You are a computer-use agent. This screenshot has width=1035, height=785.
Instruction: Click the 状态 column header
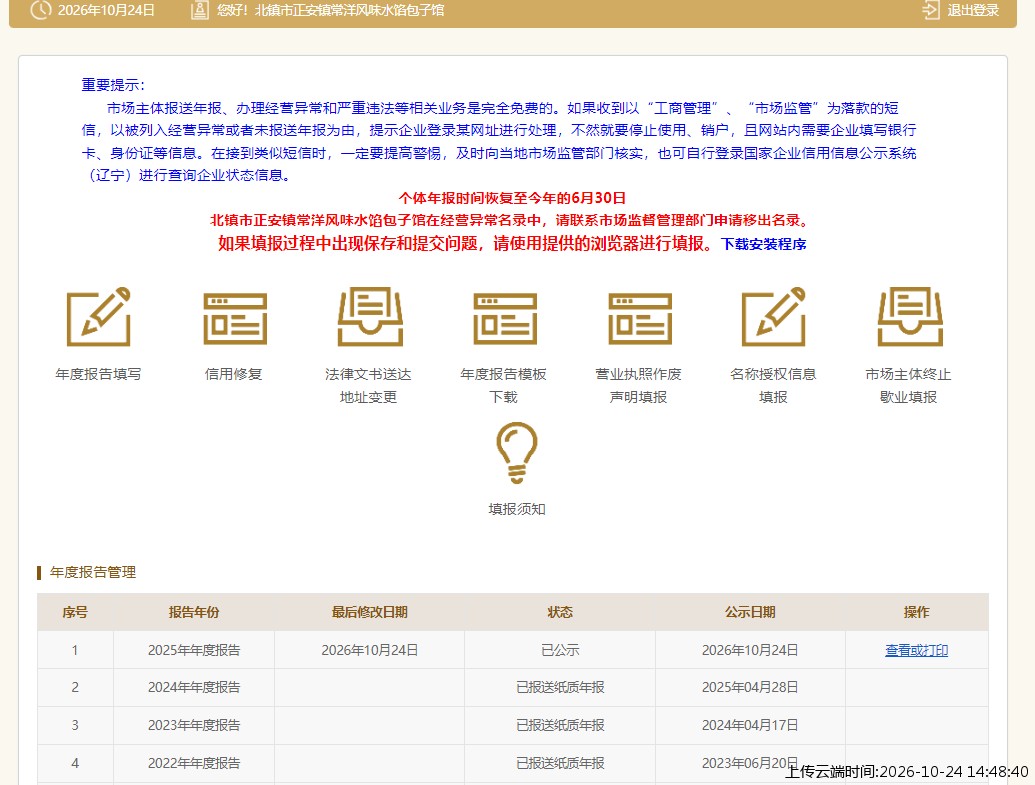click(560, 612)
